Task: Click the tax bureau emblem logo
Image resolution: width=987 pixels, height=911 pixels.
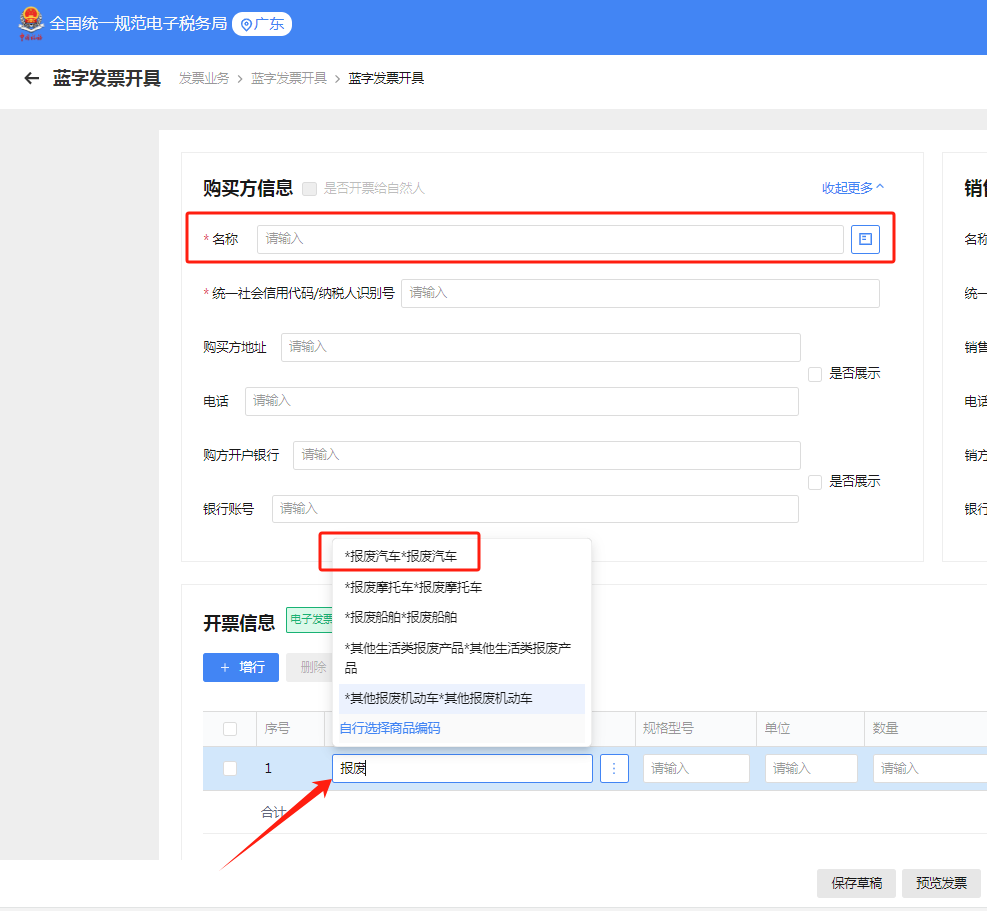Action: pyautogui.click(x=30, y=23)
